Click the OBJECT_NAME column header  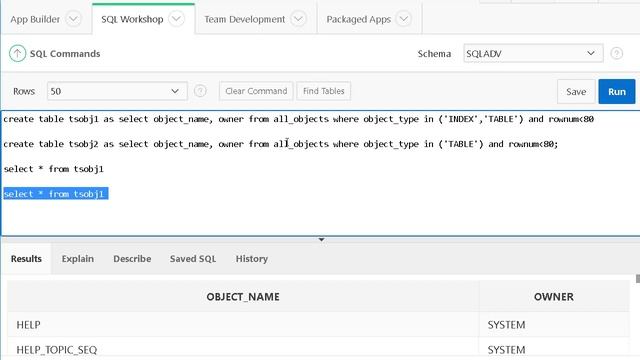pyautogui.click(x=243, y=297)
